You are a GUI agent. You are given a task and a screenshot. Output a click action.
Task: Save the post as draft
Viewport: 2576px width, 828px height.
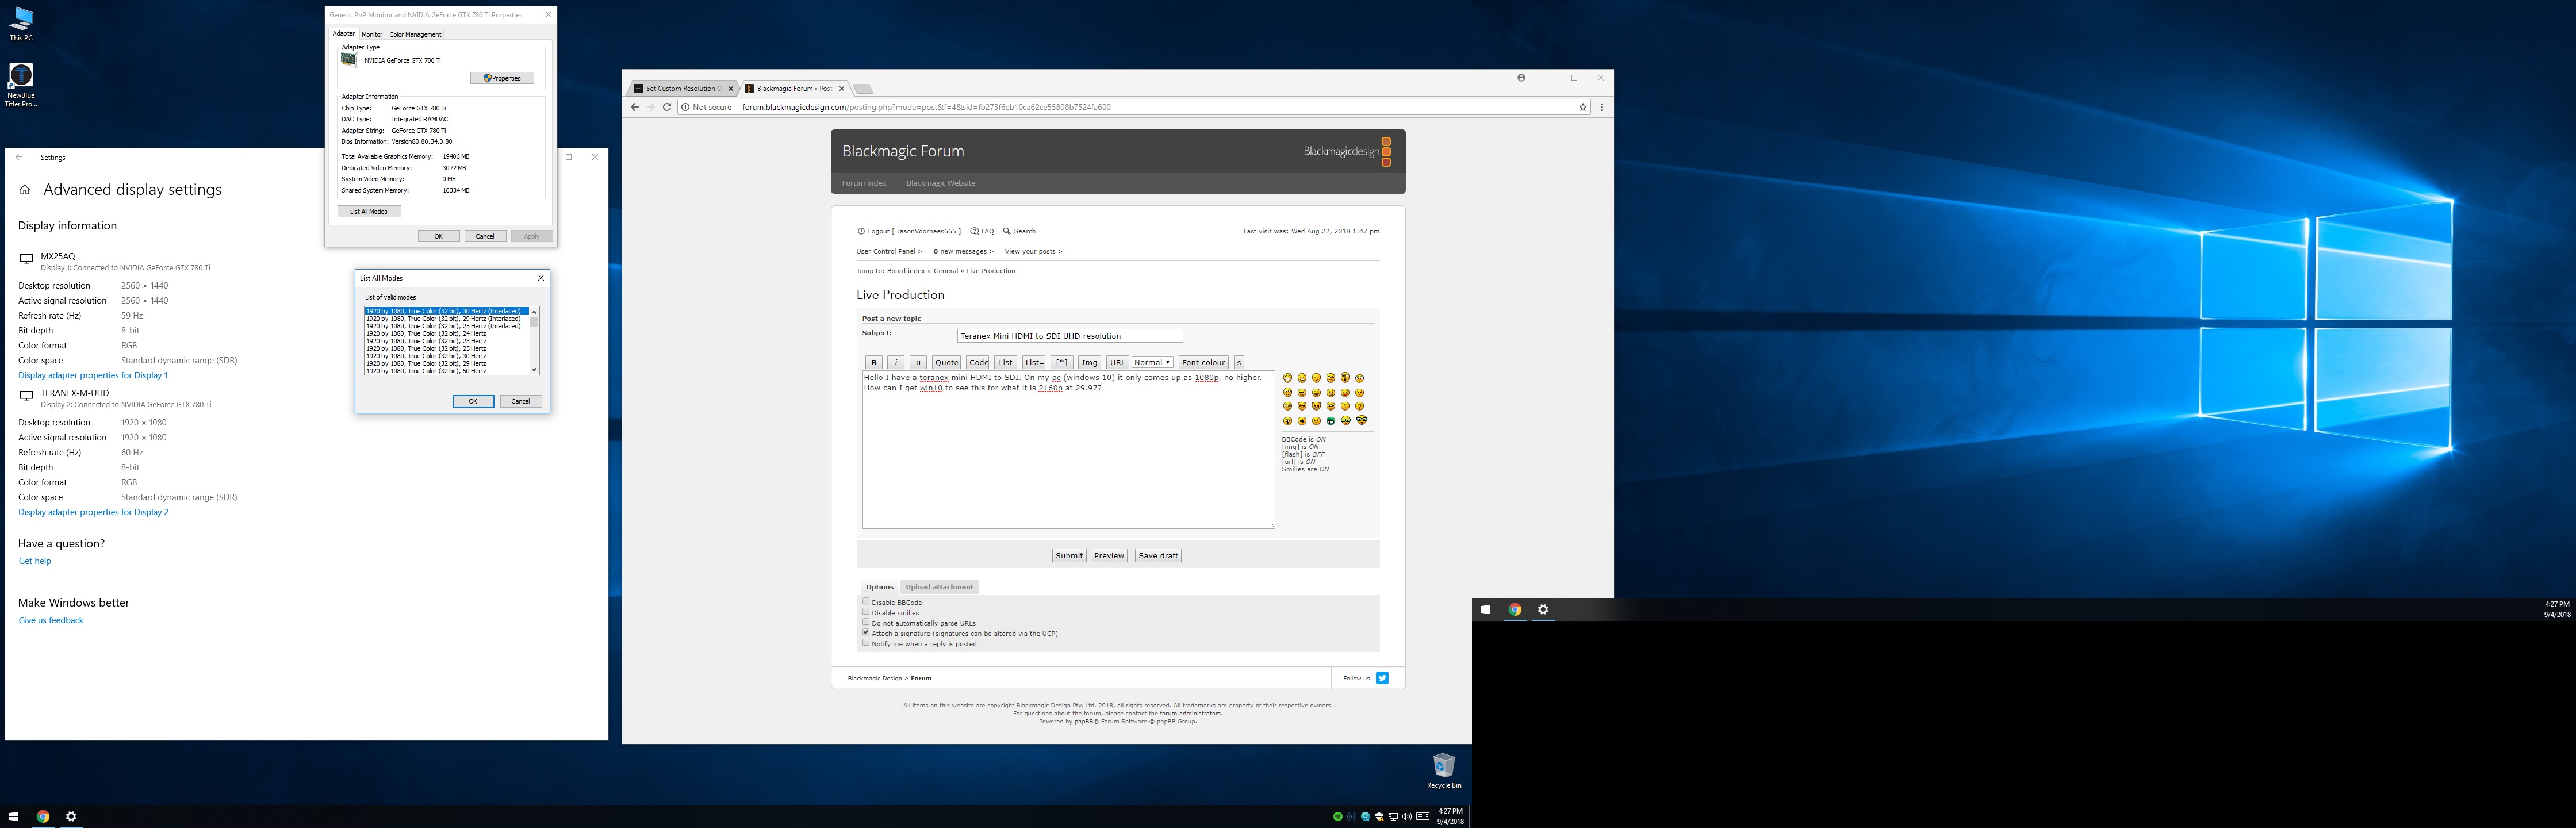1158,556
